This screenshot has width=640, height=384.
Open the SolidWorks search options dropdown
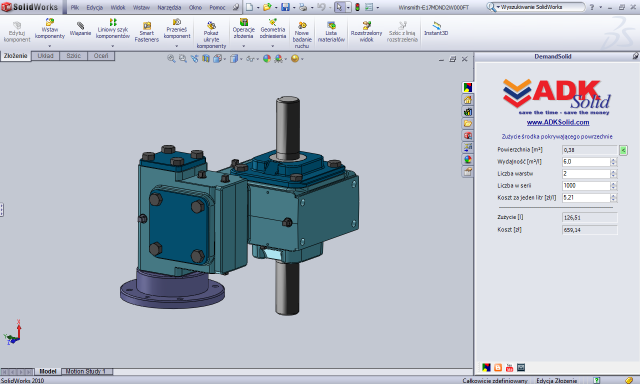[498, 7]
